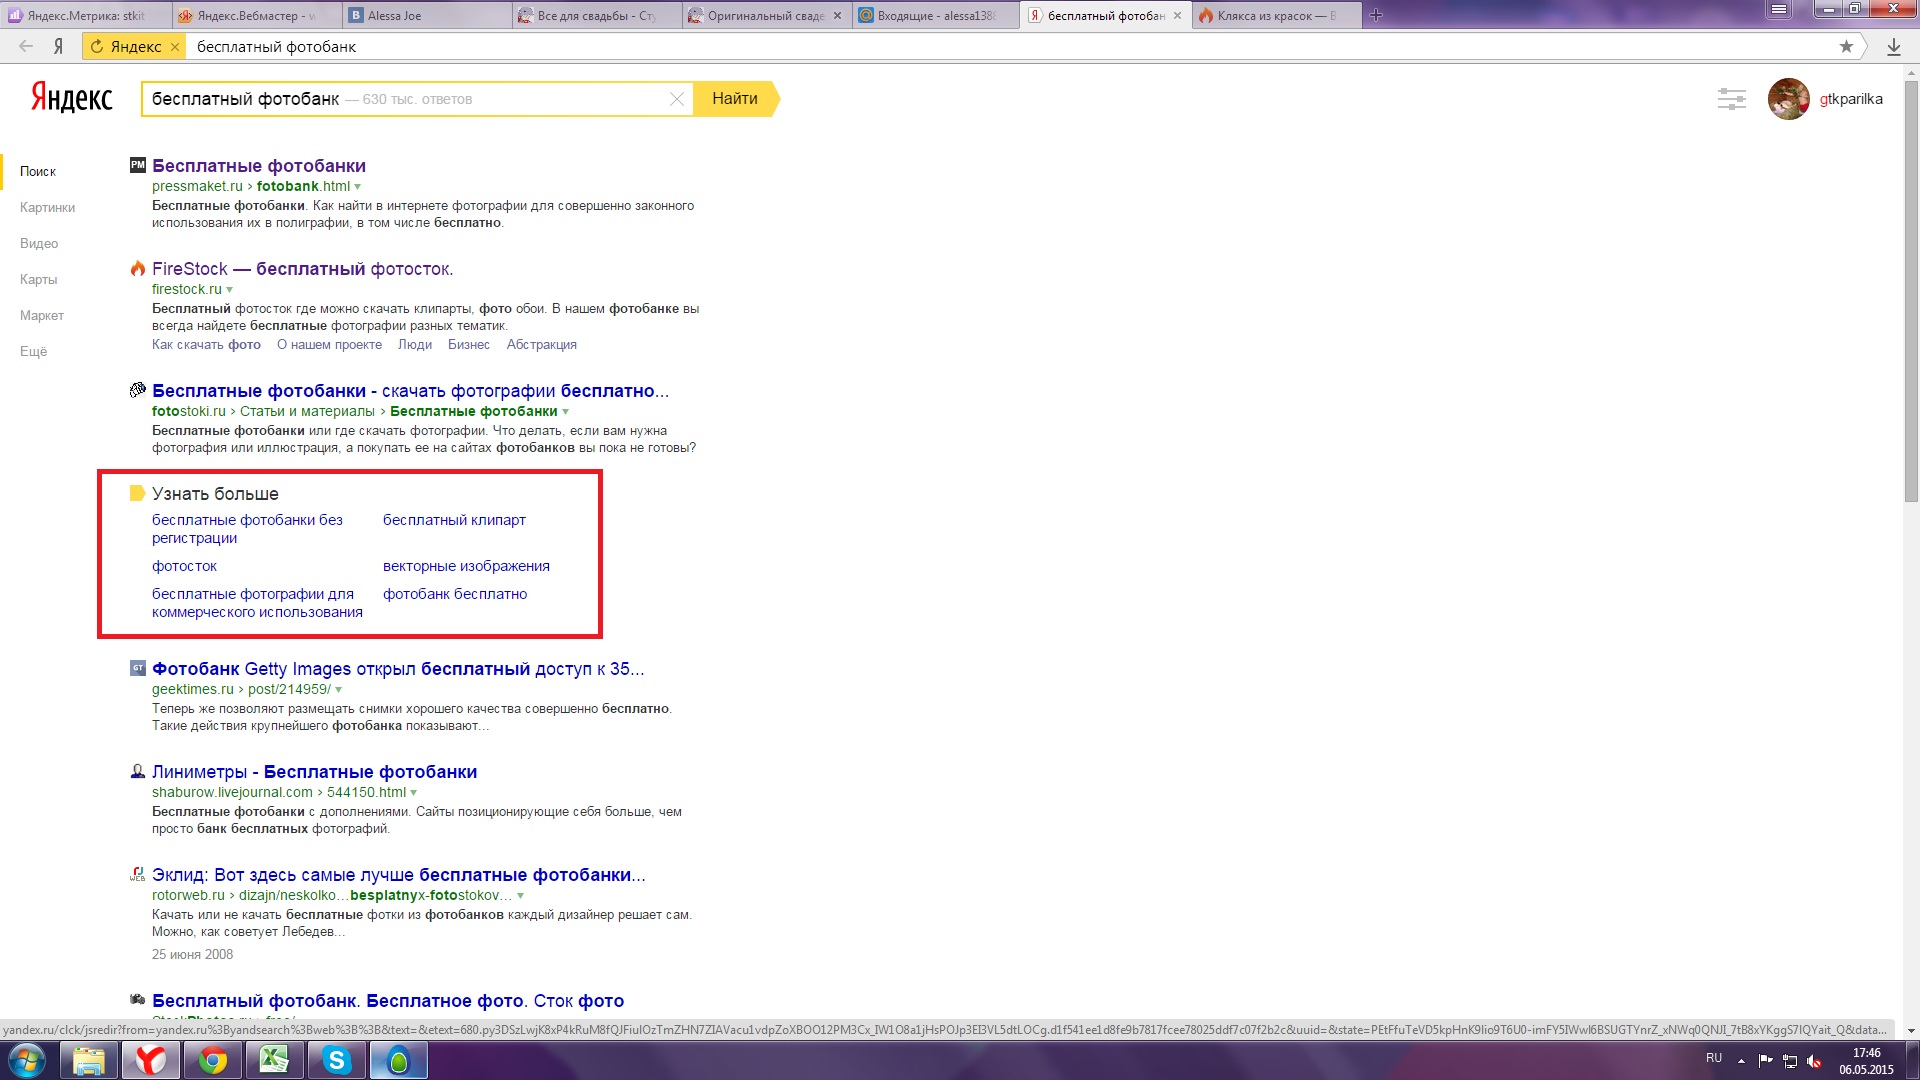Click Яндекс site info button in address bar
Image resolution: width=1920 pixels, height=1080 pixels.
[x=134, y=46]
